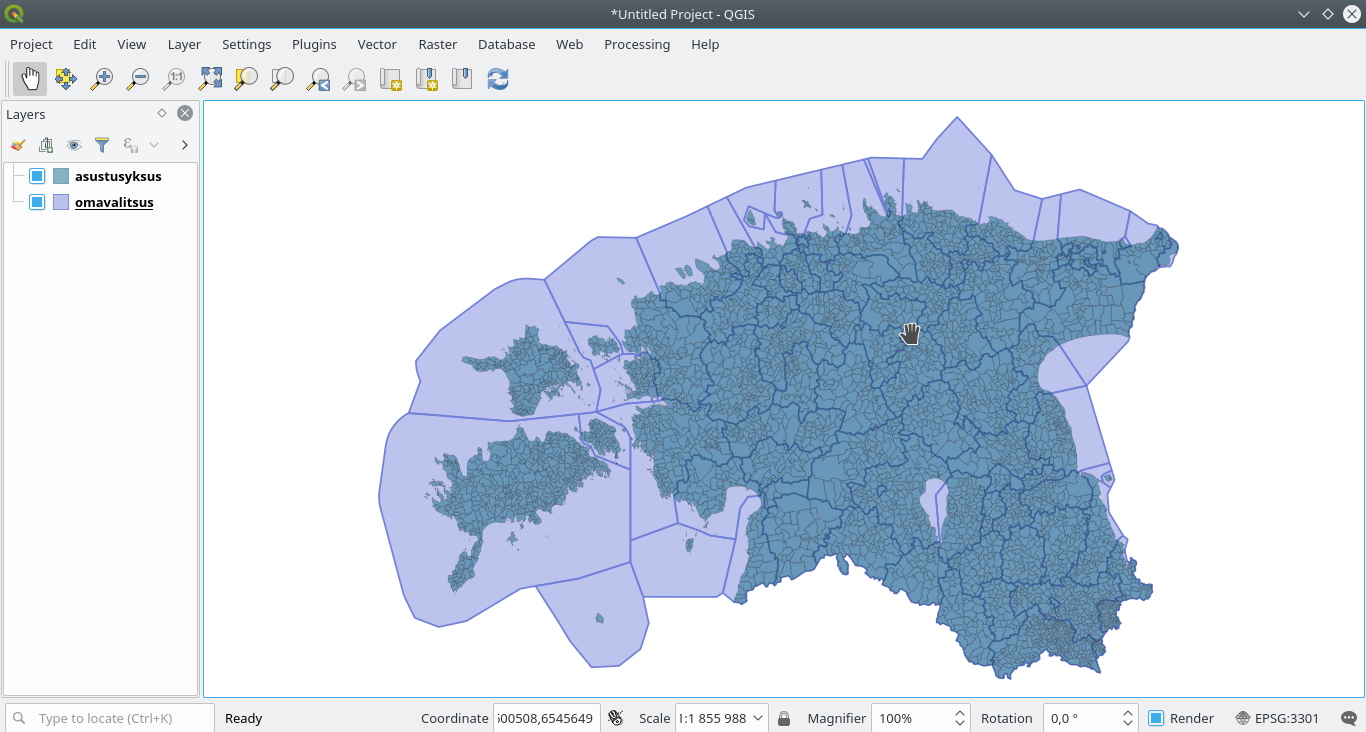Go to Zoom Next view
The image size is (1366, 732).
[354, 78]
